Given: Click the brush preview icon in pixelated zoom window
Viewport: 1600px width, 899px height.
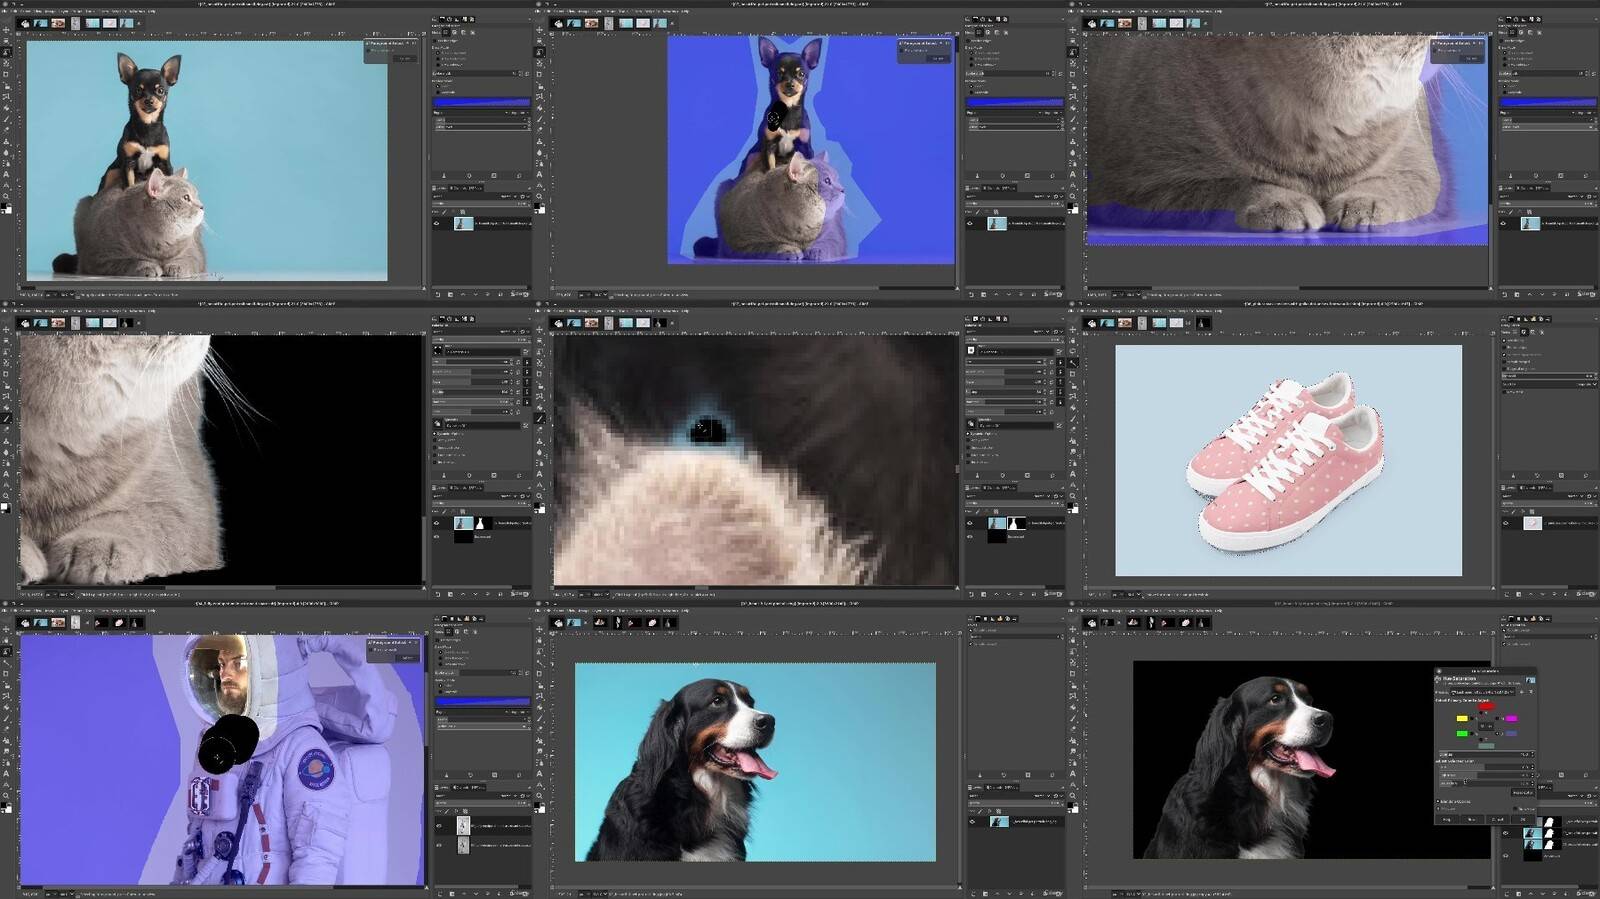Looking at the screenshot, I should coord(970,350).
